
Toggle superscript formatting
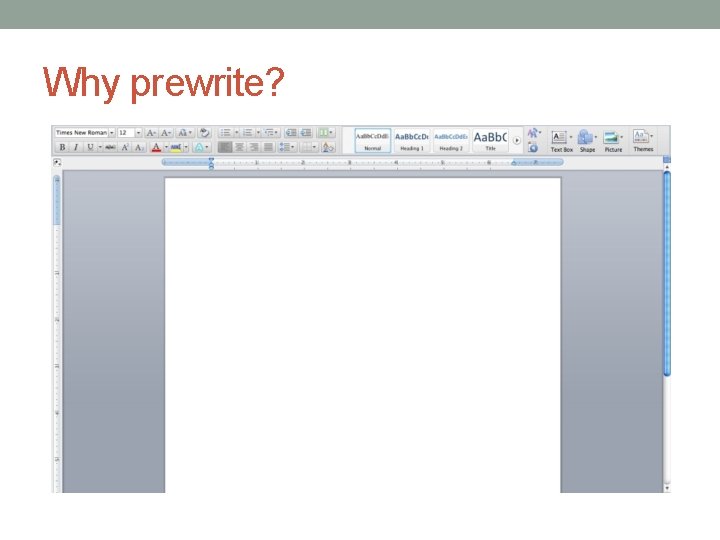point(125,147)
